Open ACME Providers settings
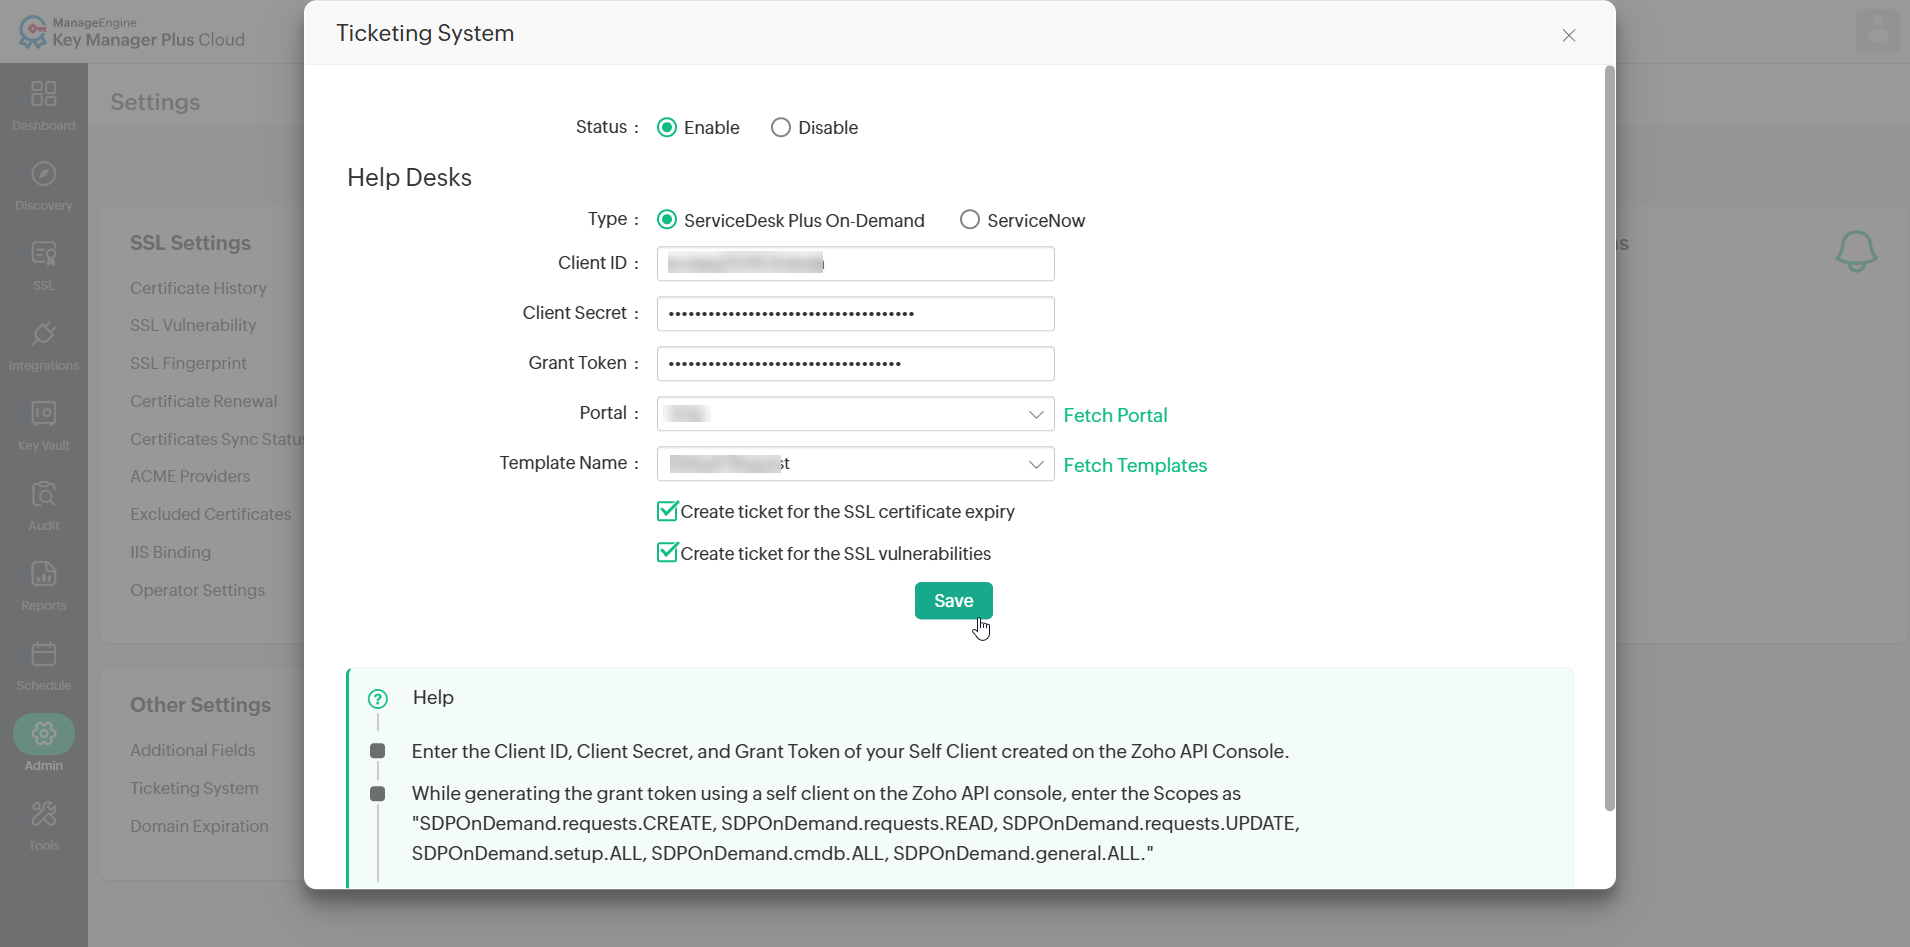 (x=190, y=476)
